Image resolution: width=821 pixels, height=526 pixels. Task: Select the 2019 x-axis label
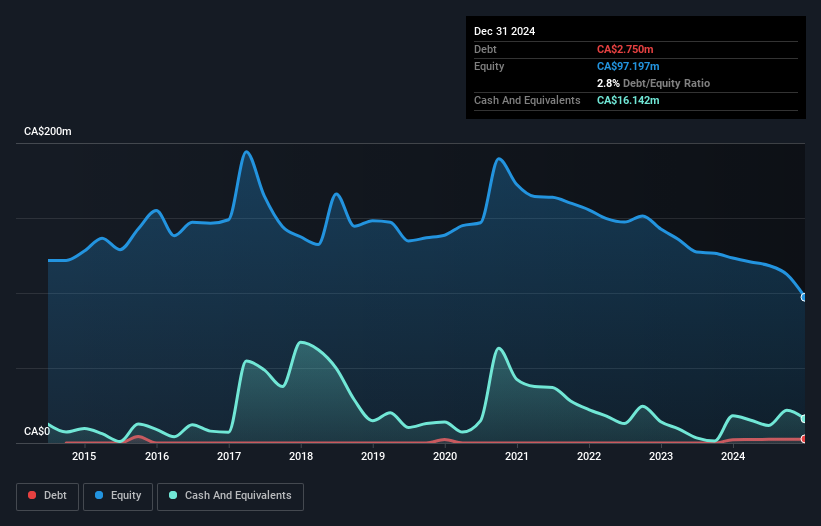(373, 456)
